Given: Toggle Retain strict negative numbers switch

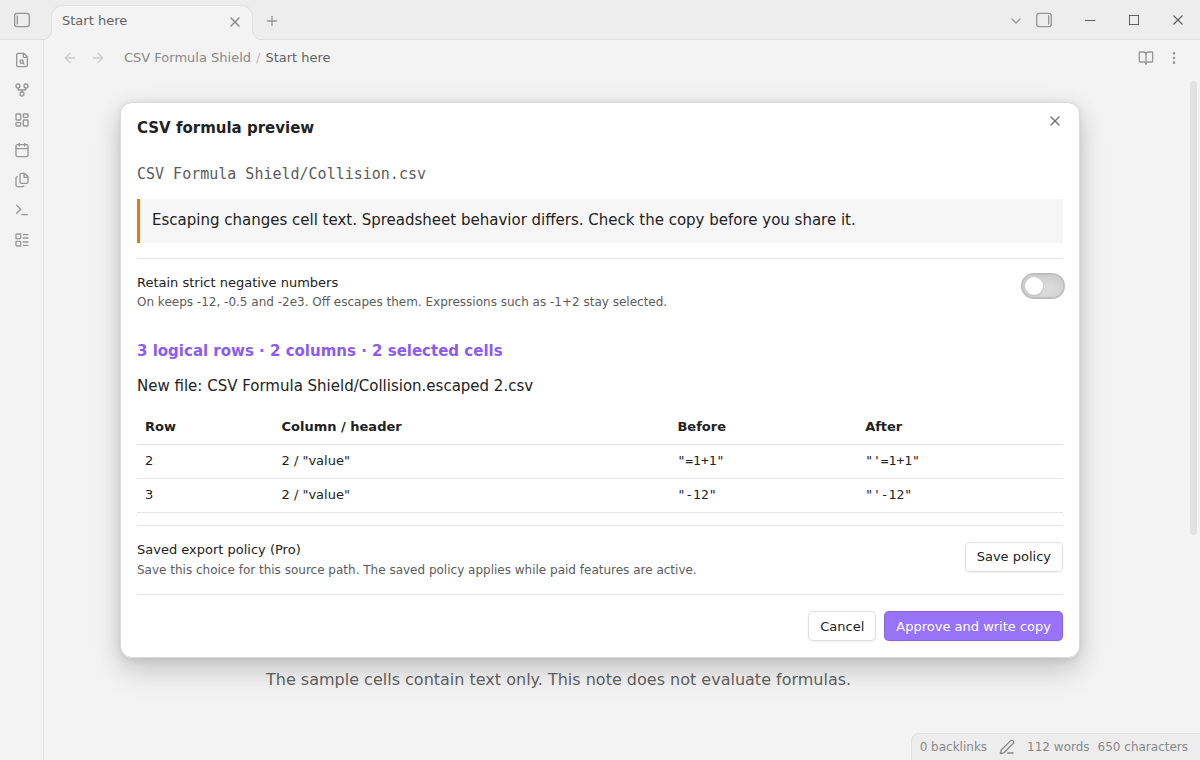Looking at the screenshot, I should pos(1043,286).
